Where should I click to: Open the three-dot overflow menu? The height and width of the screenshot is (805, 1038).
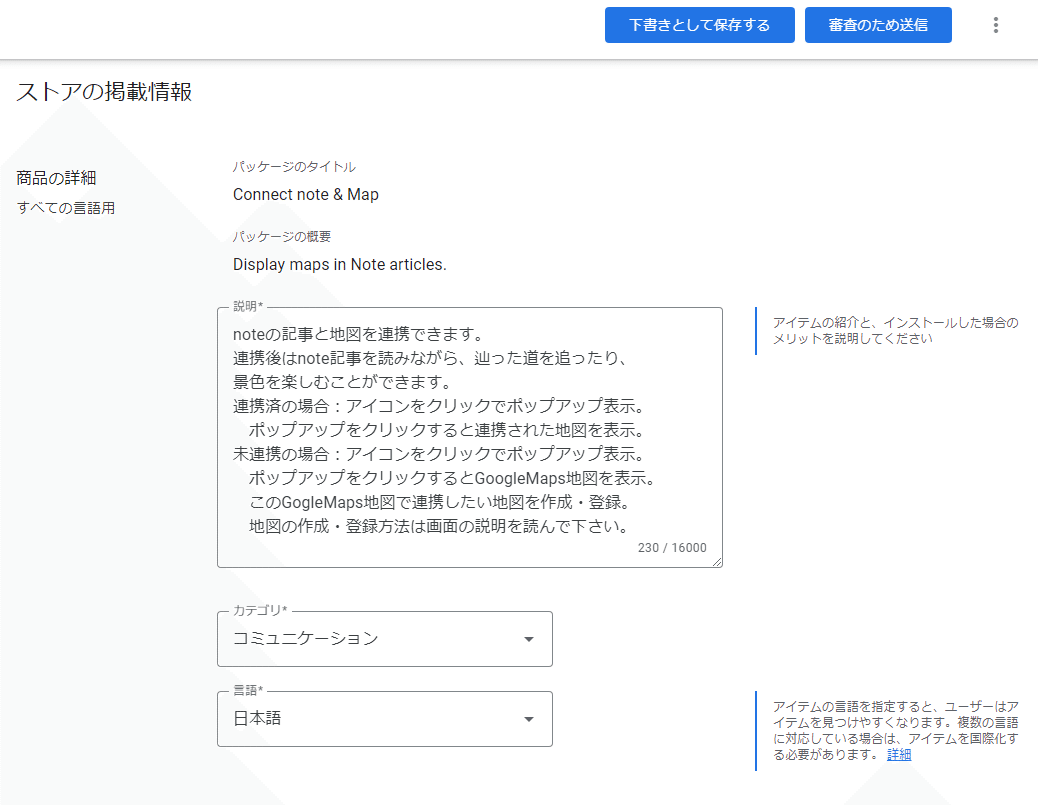(996, 24)
